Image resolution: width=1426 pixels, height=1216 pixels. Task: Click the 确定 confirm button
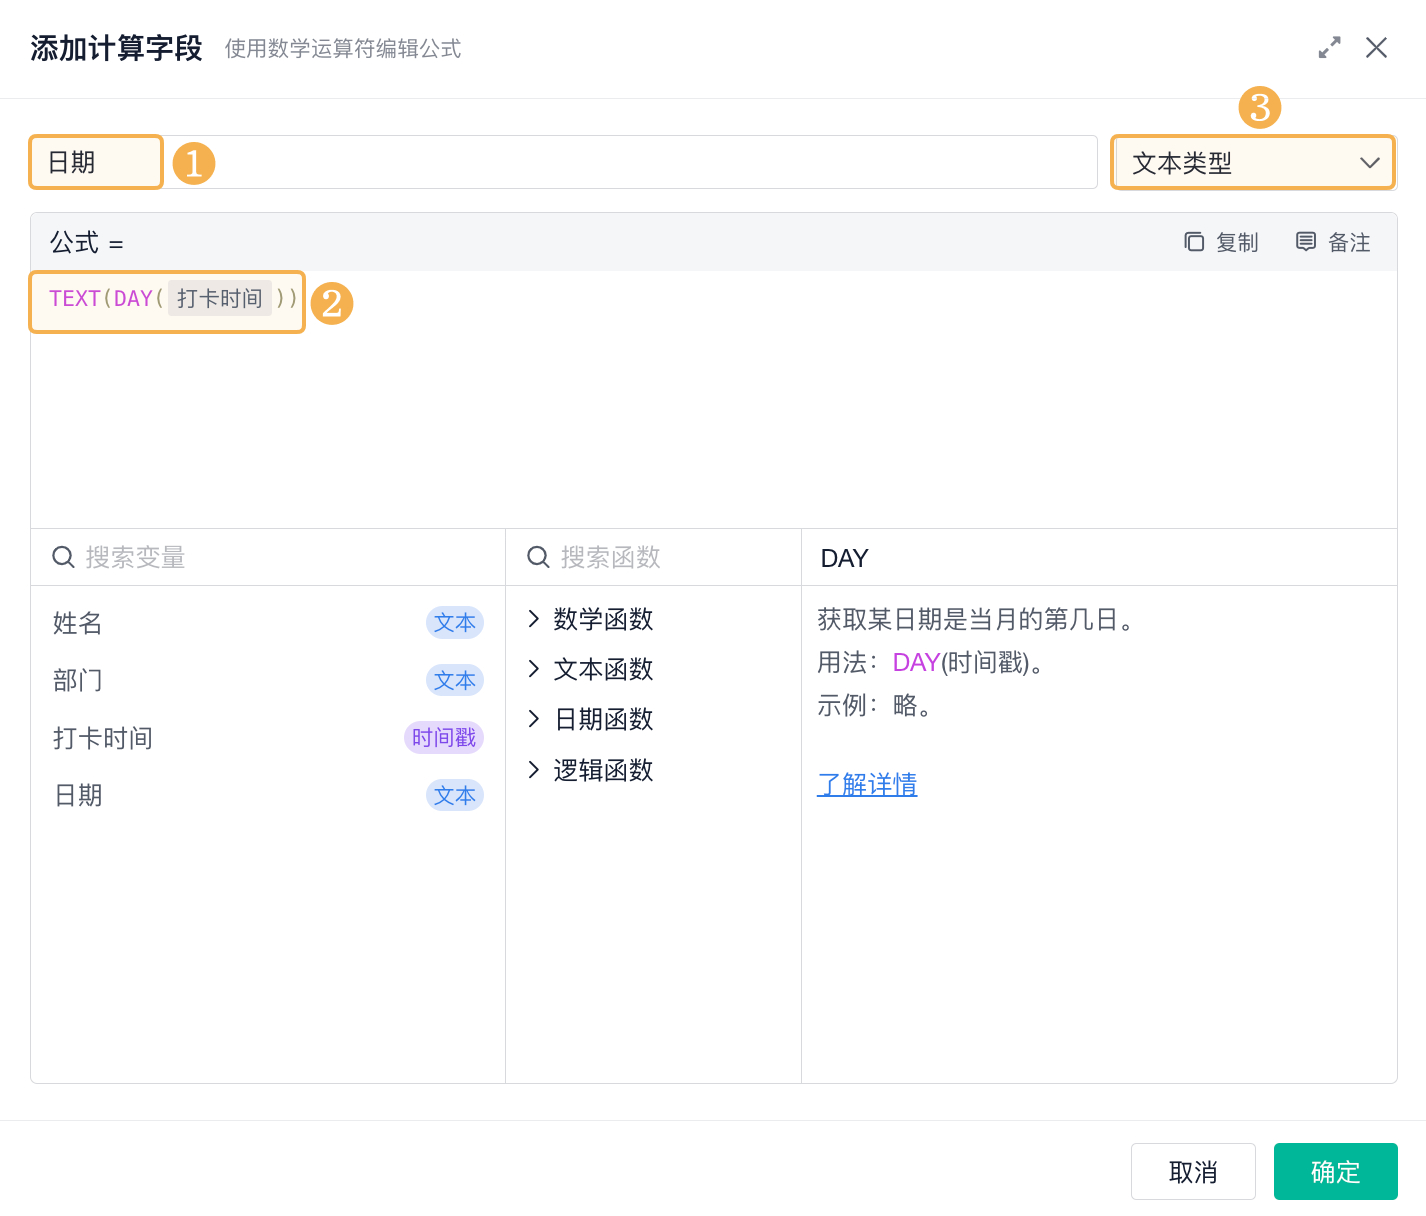1335,1171
